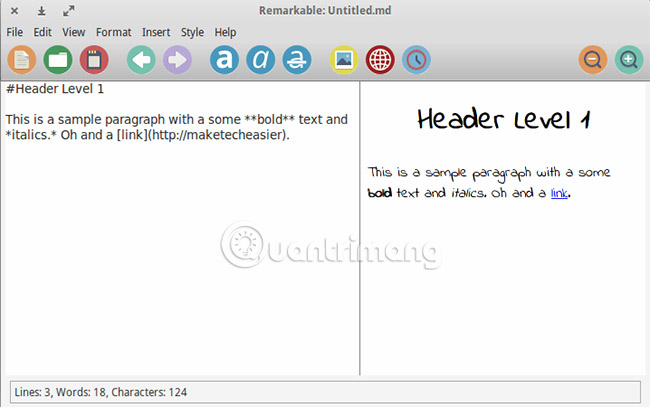Create a new document with the orange page icon
Screen dimensions: 650x407
[22, 60]
